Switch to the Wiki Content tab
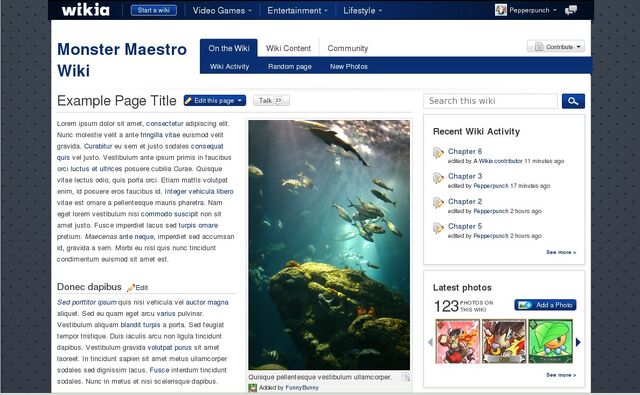Screen dimensions: 640x395 [x=288, y=48]
